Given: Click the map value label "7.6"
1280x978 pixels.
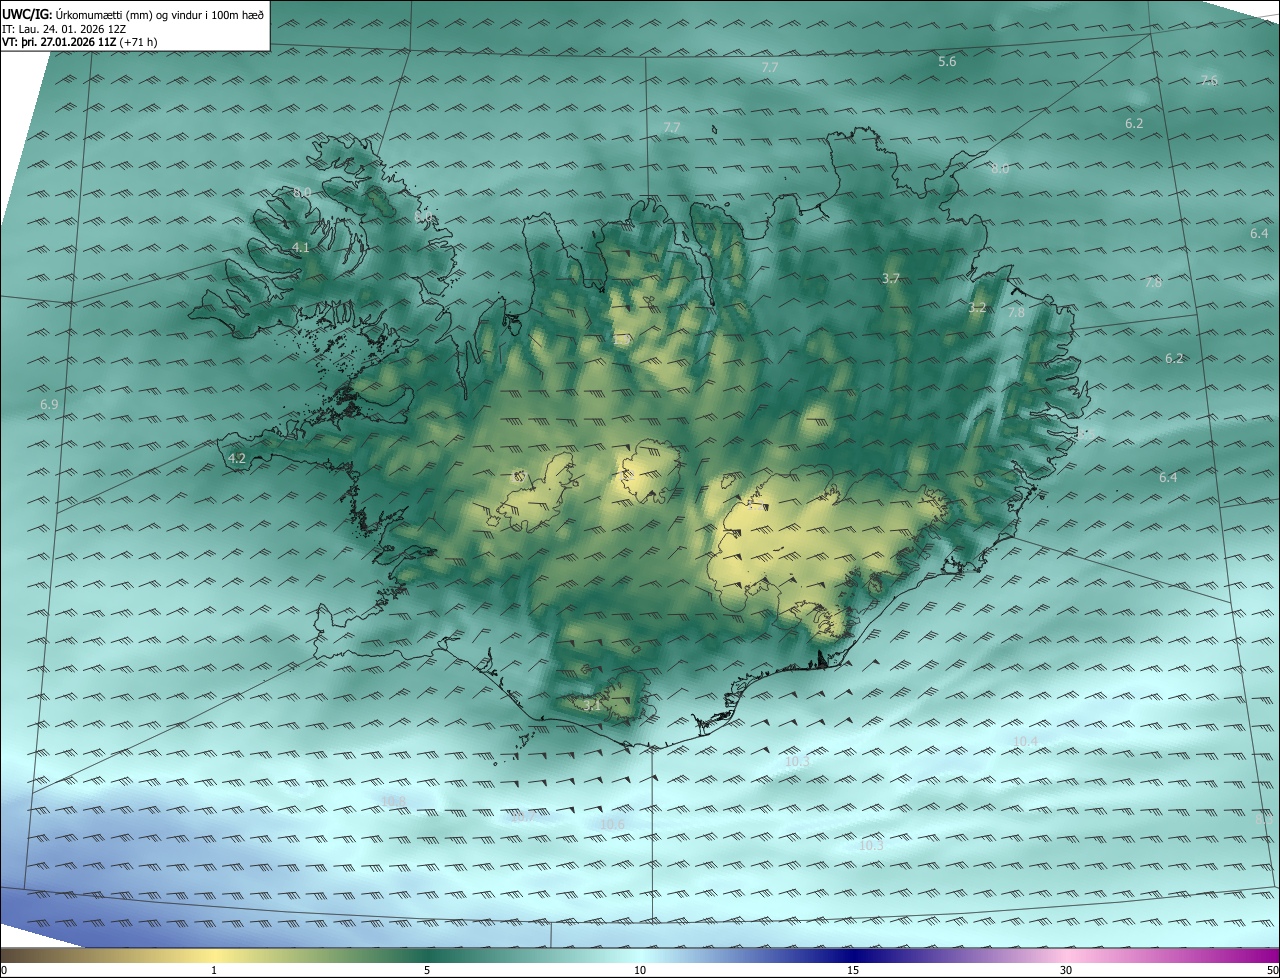Looking at the screenshot, I should coord(1209,80).
